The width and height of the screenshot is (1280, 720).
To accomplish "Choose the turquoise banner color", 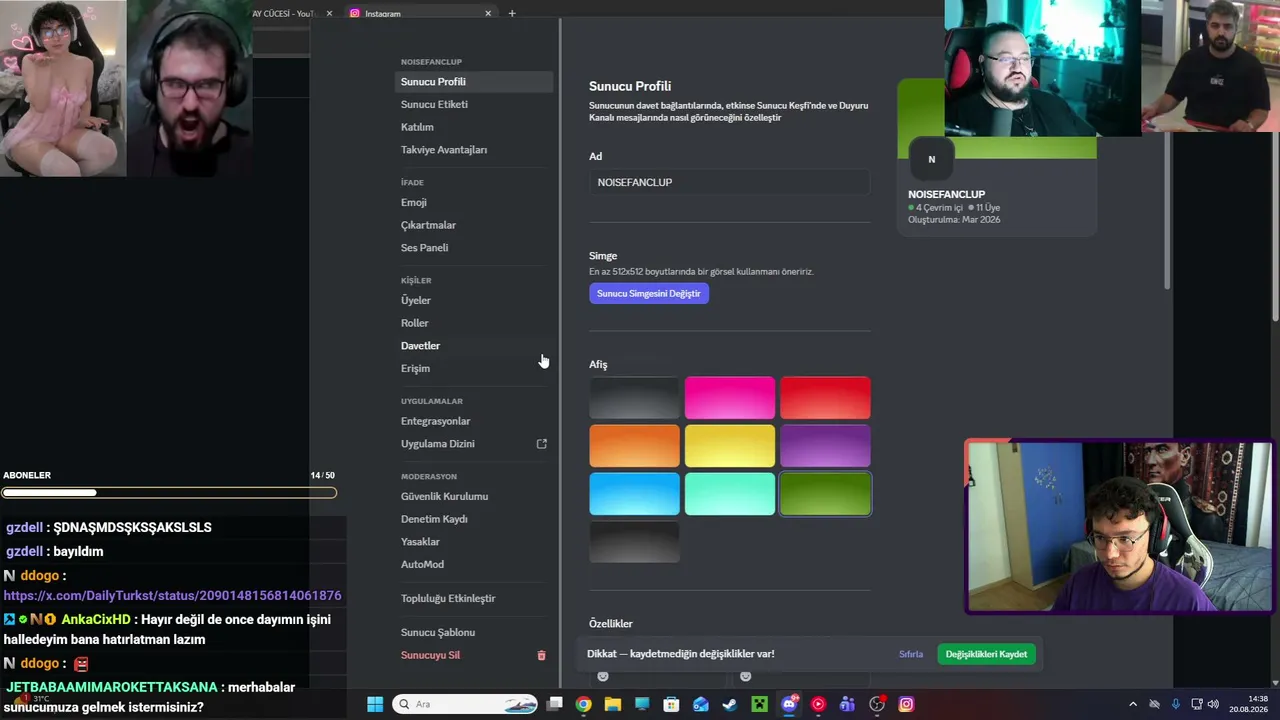I will [x=730, y=494].
